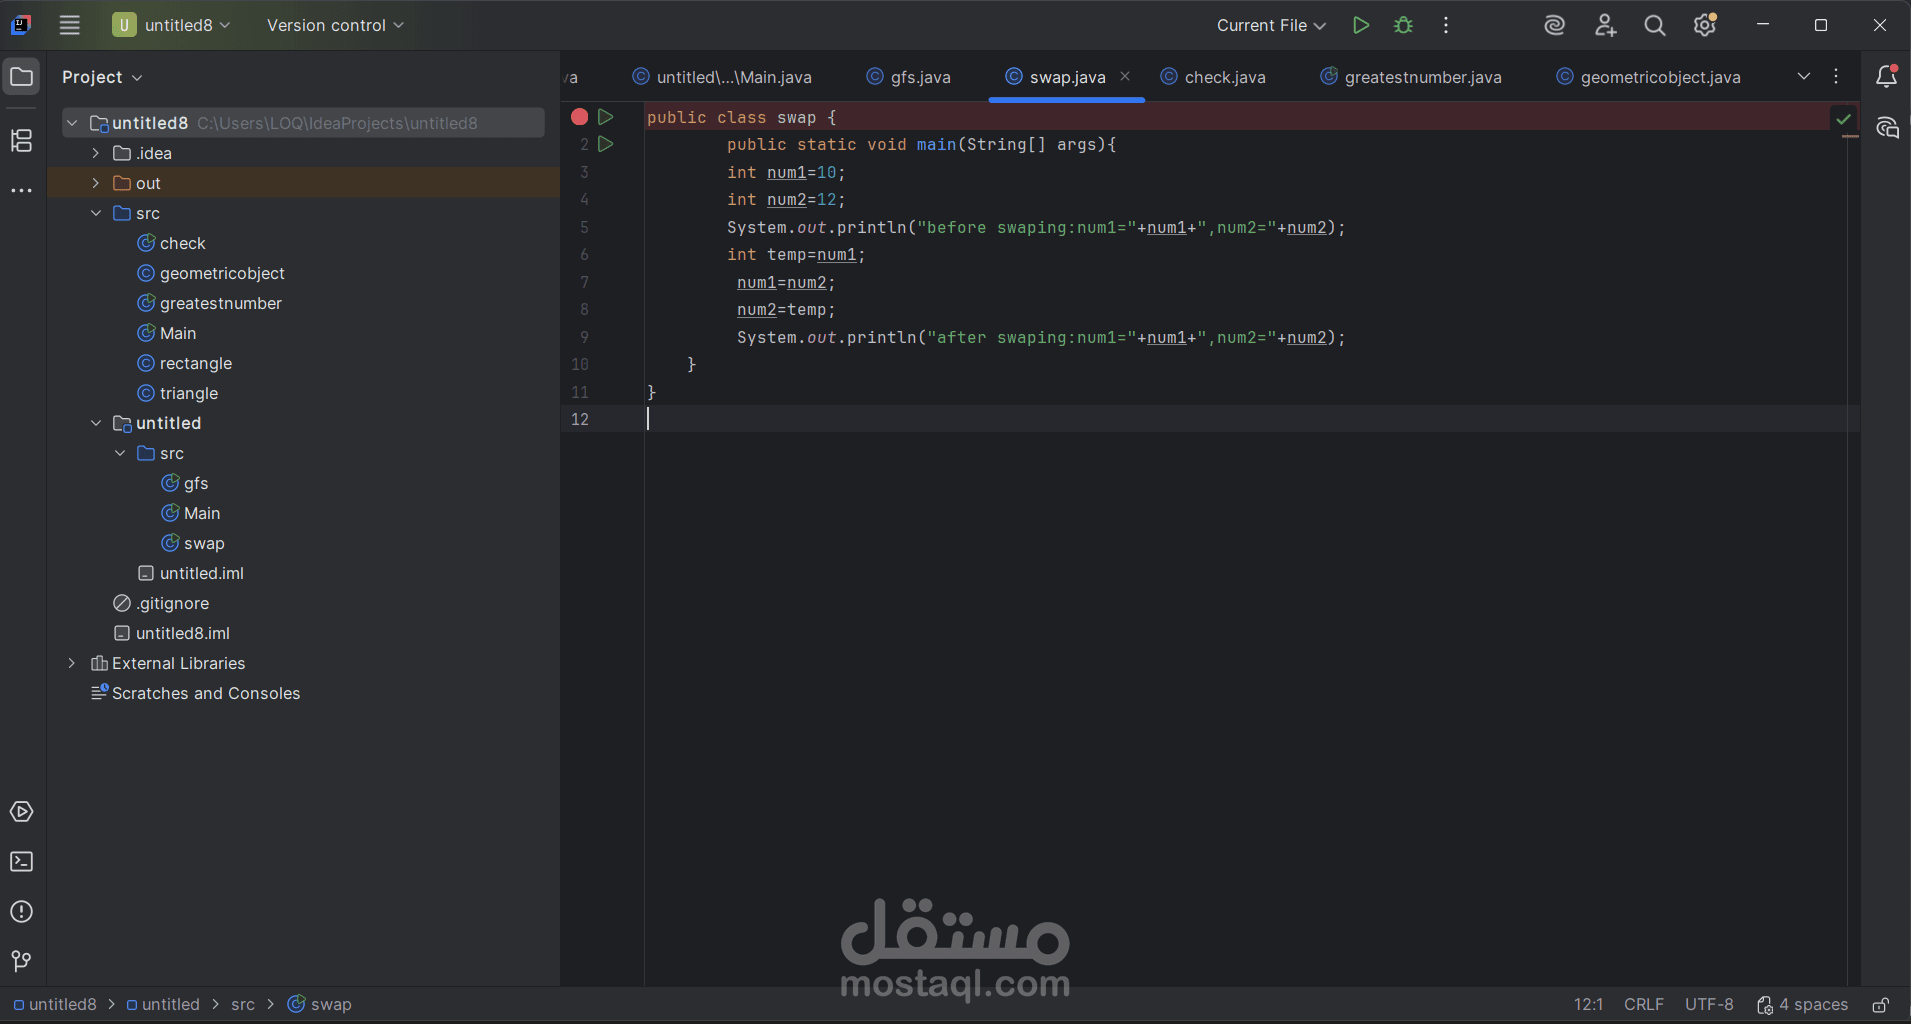Show more tool windows ellipsis
Image resolution: width=1911 pixels, height=1024 pixels.
coord(21,190)
